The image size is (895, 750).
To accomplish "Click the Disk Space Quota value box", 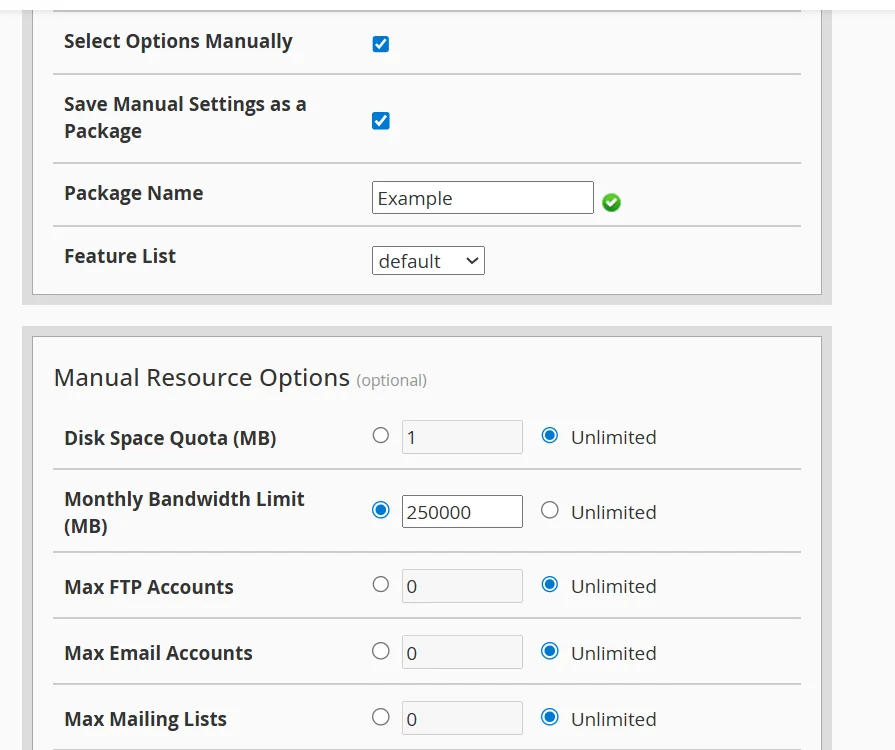I will tap(461, 436).
